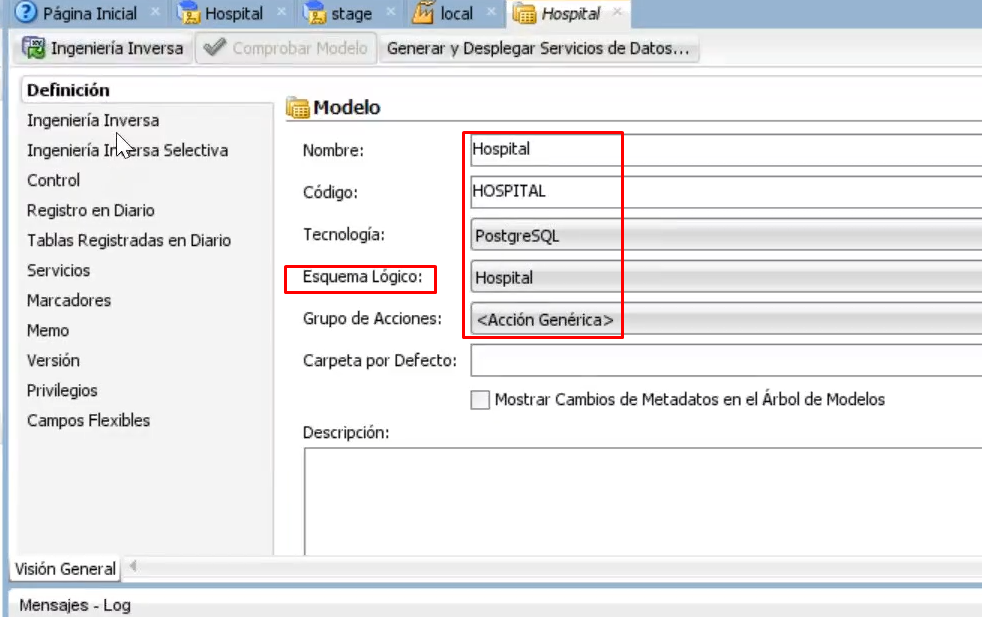Image resolution: width=982 pixels, height=617 pixels.
Task: Open the Control section
Action: pos(53,180)
